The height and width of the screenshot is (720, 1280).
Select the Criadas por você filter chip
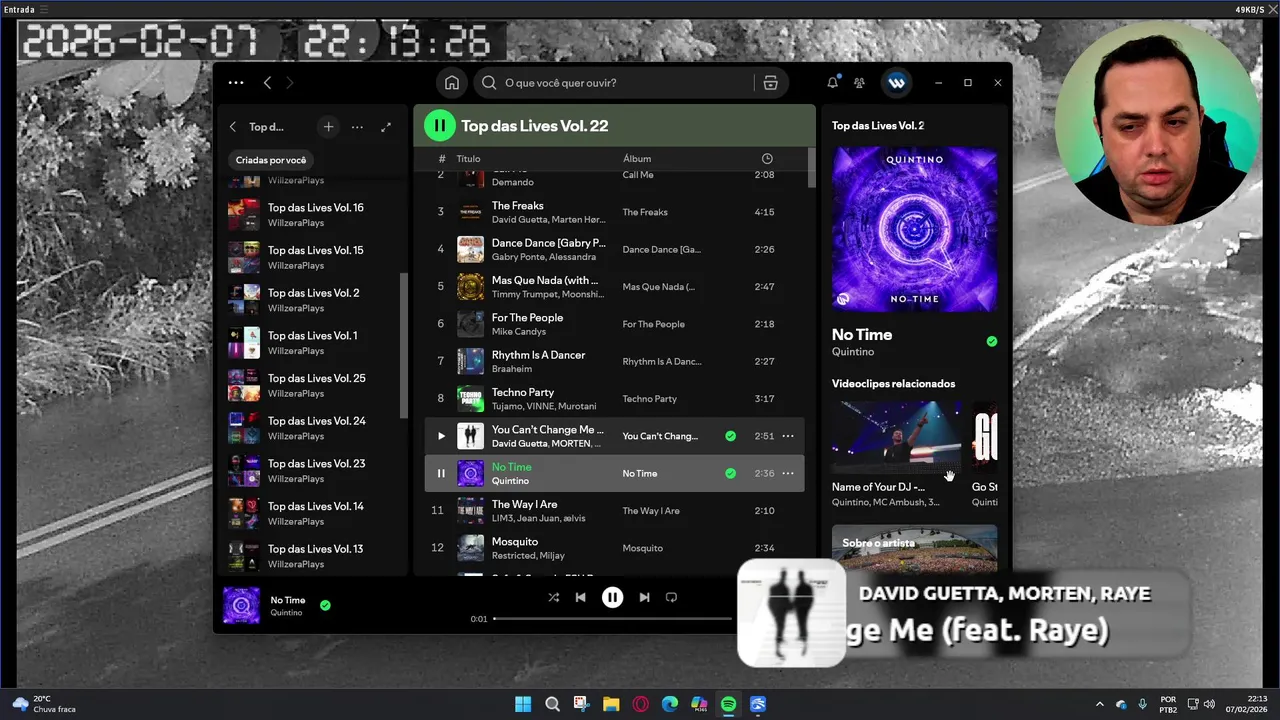tap(271, 160)
